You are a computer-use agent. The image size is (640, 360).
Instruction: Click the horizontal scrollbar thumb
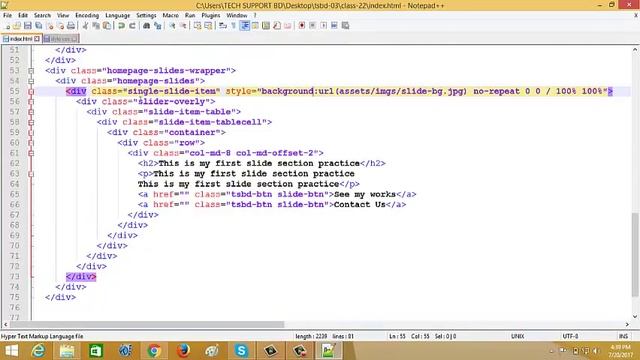point(147,324)
